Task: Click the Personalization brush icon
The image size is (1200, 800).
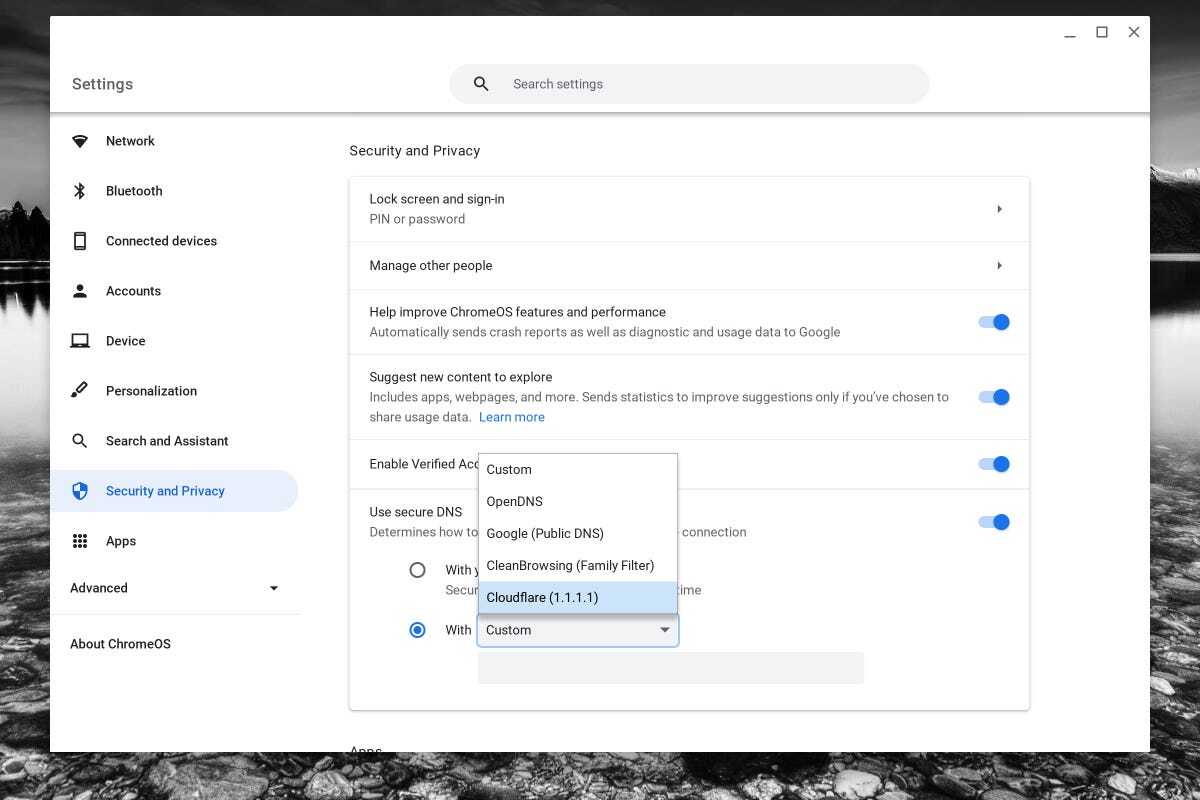Action: pyautogui.click(x=80, y=391)
